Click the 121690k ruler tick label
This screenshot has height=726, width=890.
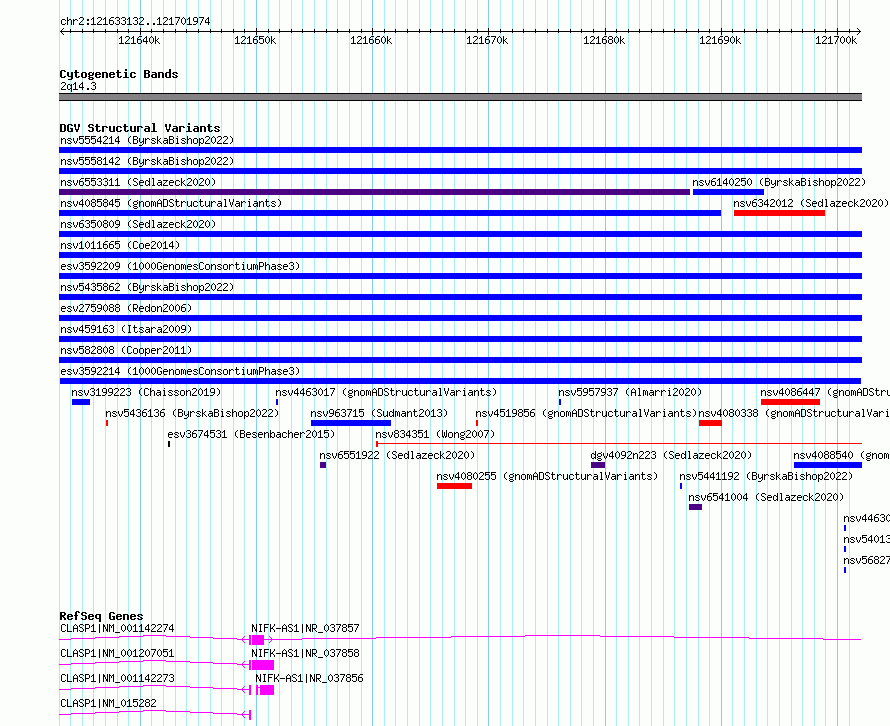pyautogui.click(x=720, y=40)
